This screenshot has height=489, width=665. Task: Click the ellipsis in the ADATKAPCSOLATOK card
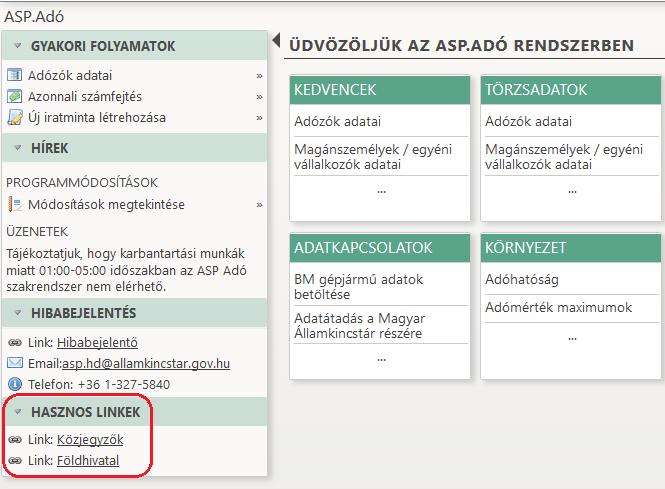pyautogui.click(x=381, y=360)
